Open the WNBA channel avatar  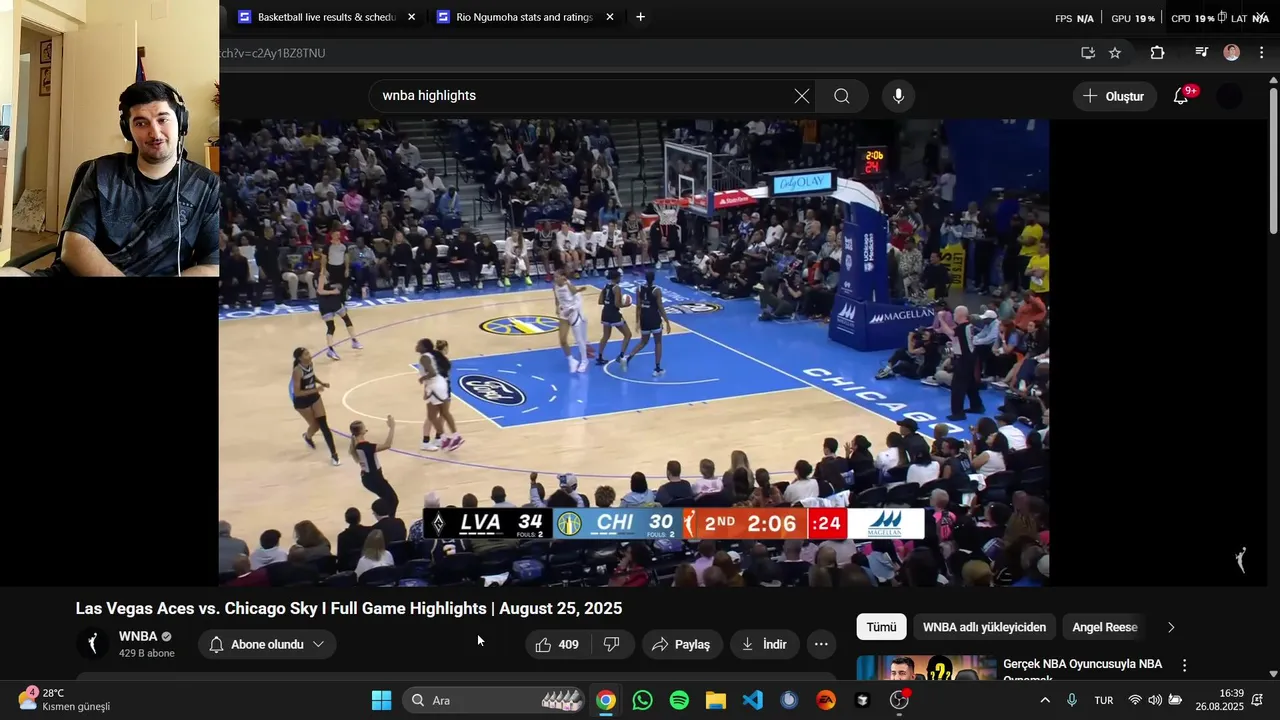coord(93,644)
